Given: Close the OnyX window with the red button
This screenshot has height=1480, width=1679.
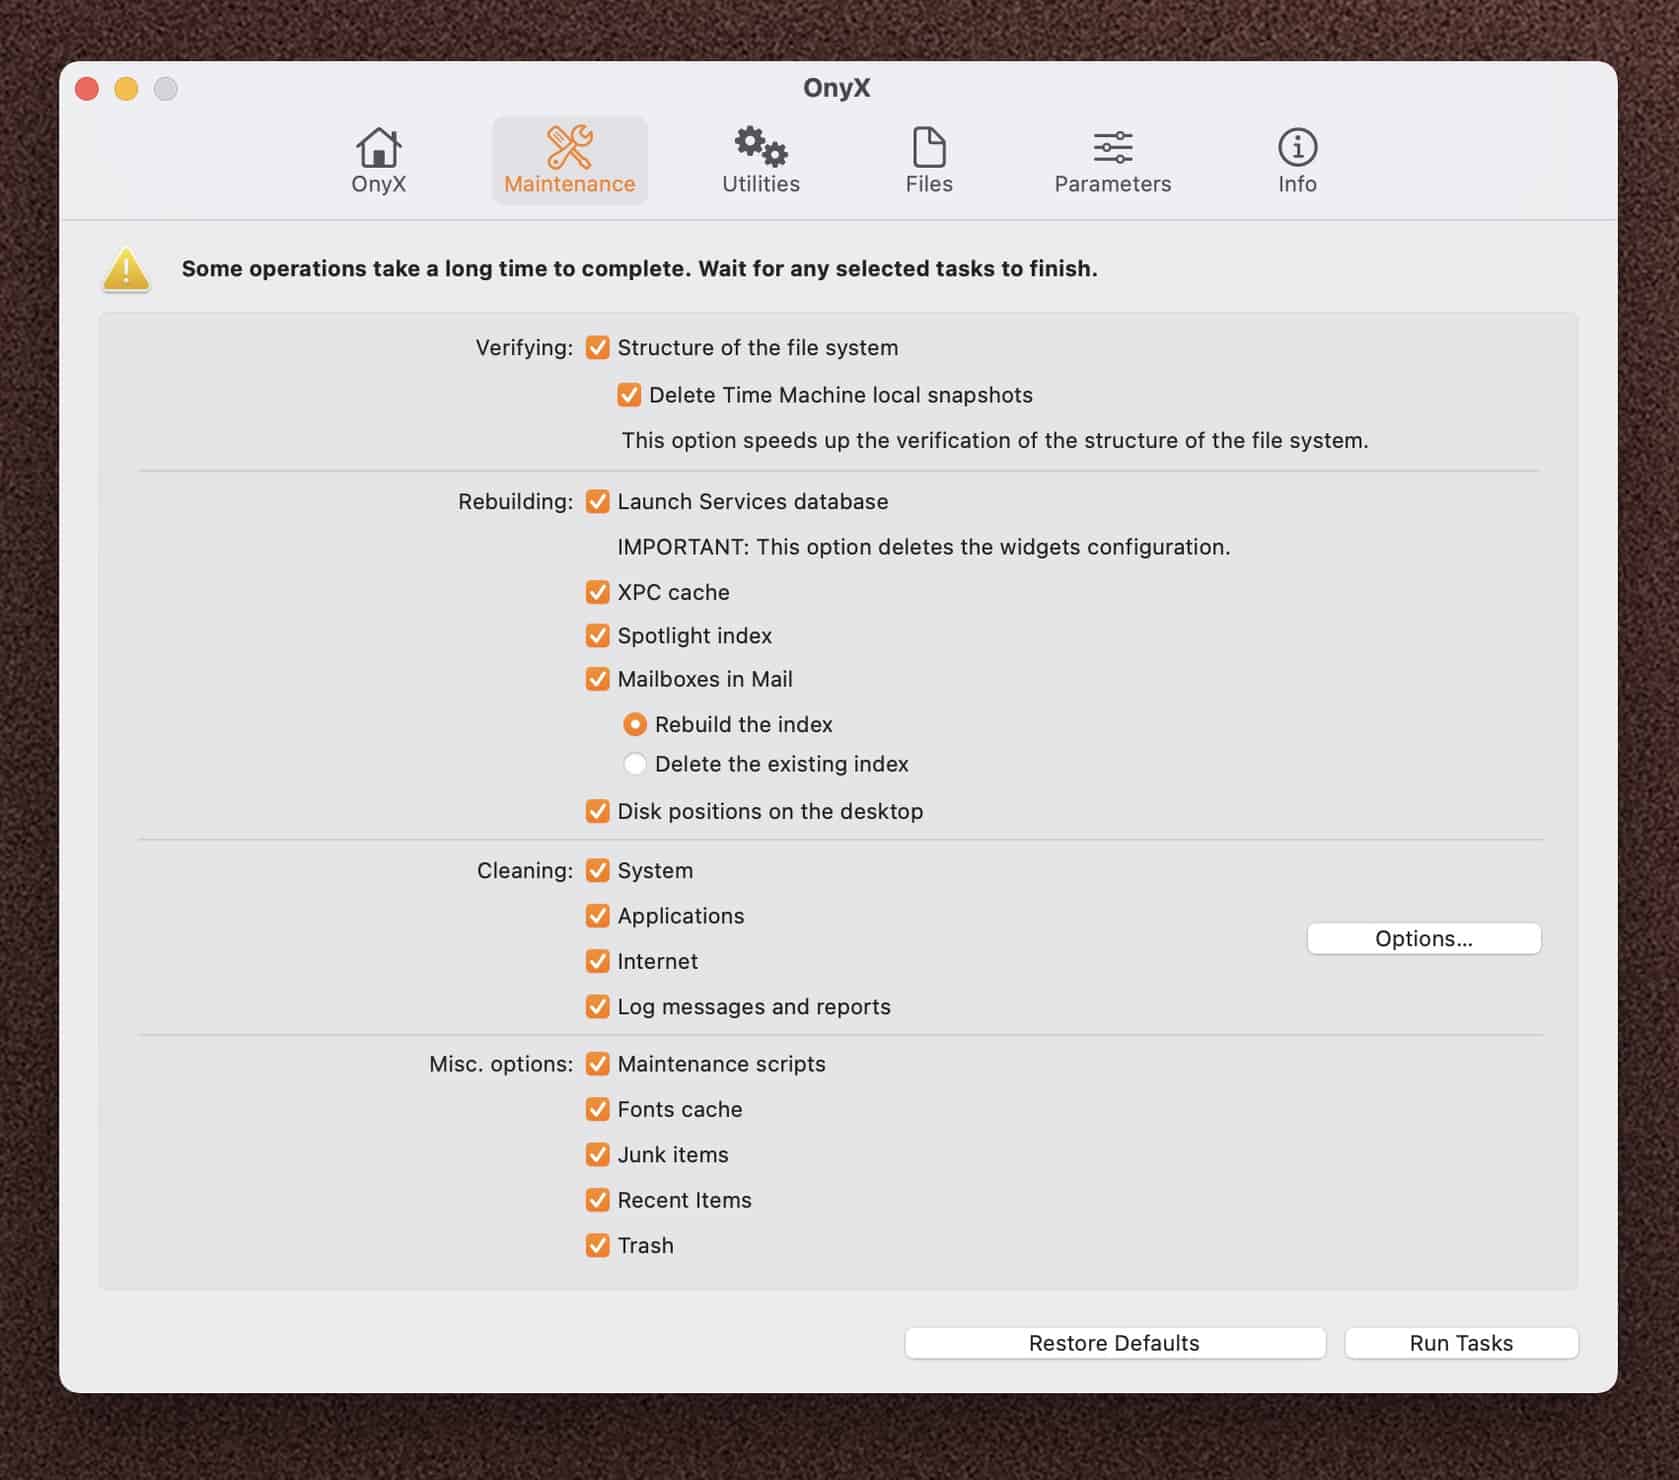Looking at the screenshot, I should (x=87, y=89).
